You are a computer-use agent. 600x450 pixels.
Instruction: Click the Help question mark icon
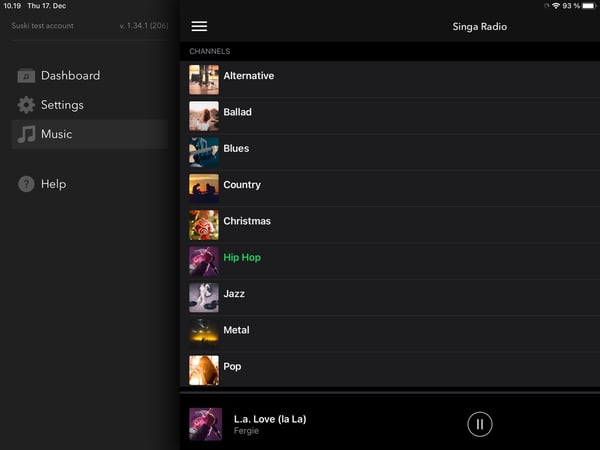(x=26, y=184)
